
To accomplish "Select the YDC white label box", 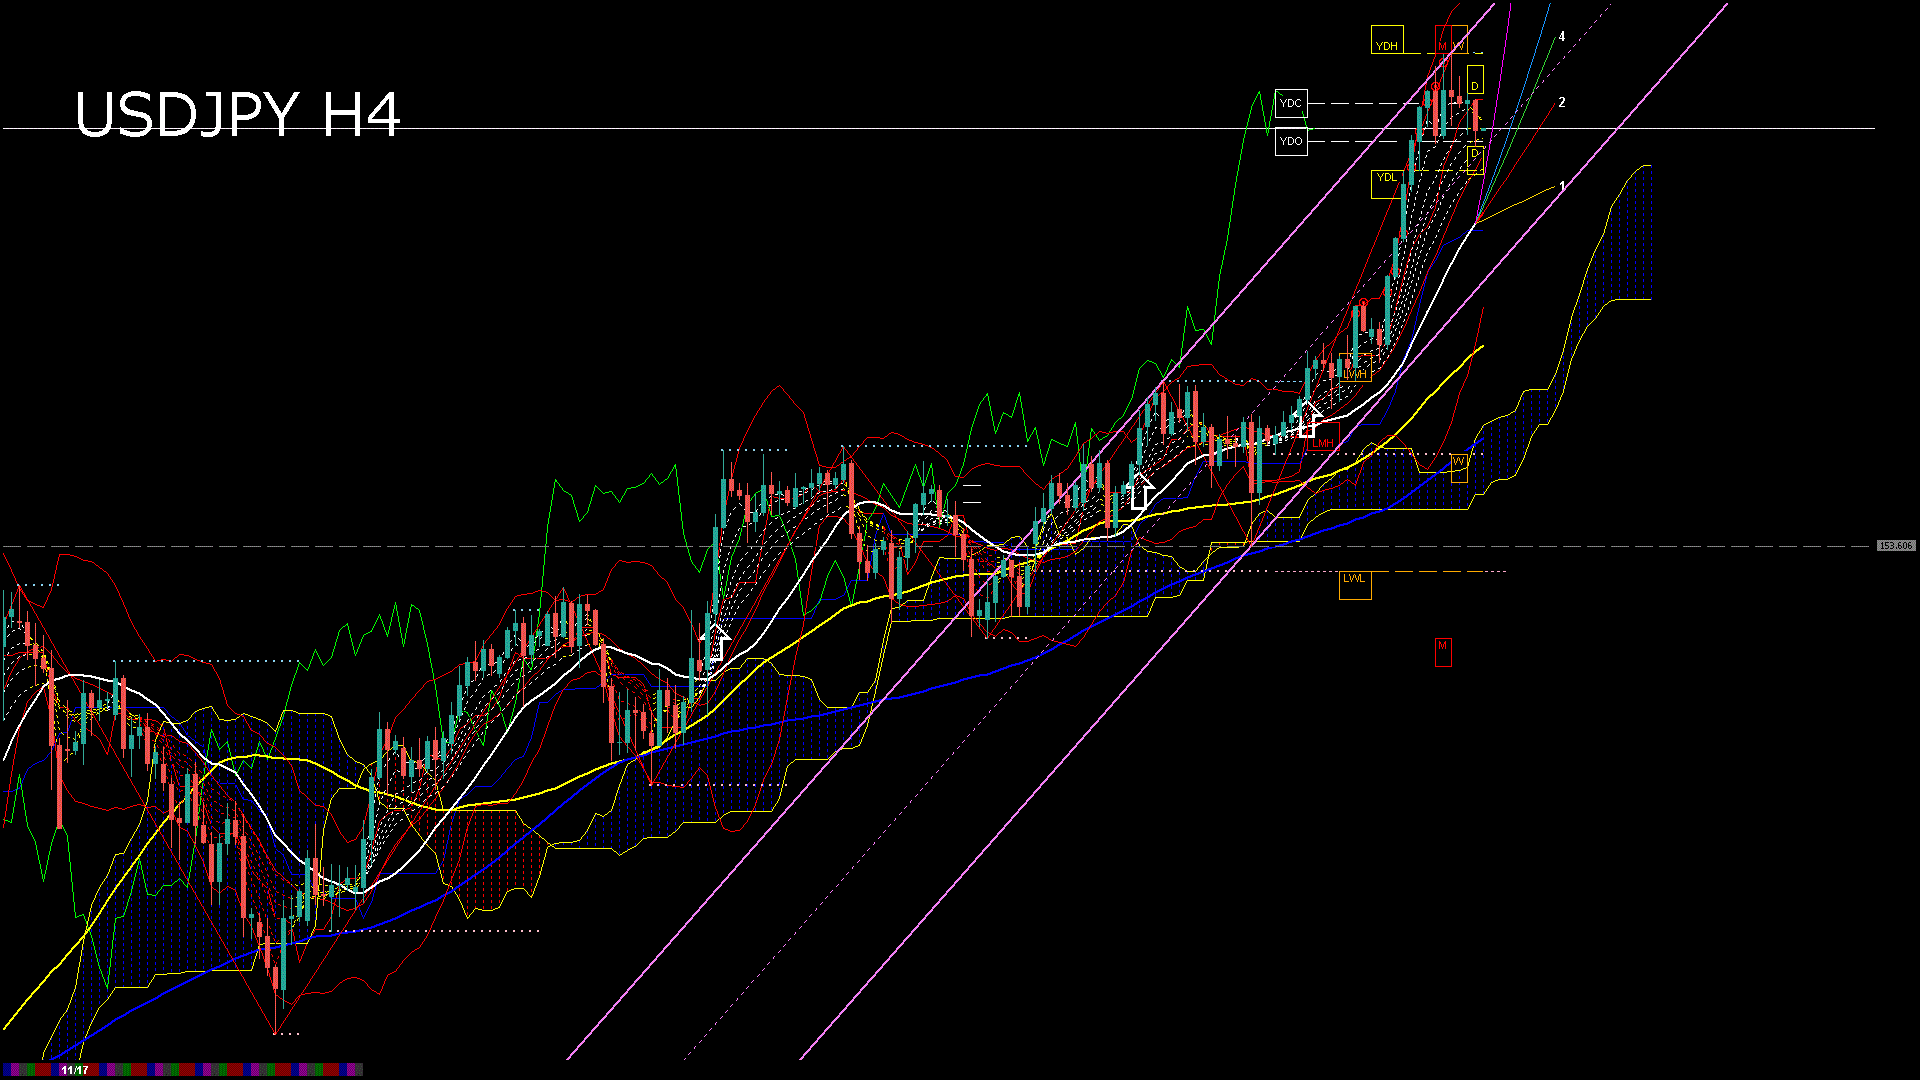I will [x=1291, y=103].
